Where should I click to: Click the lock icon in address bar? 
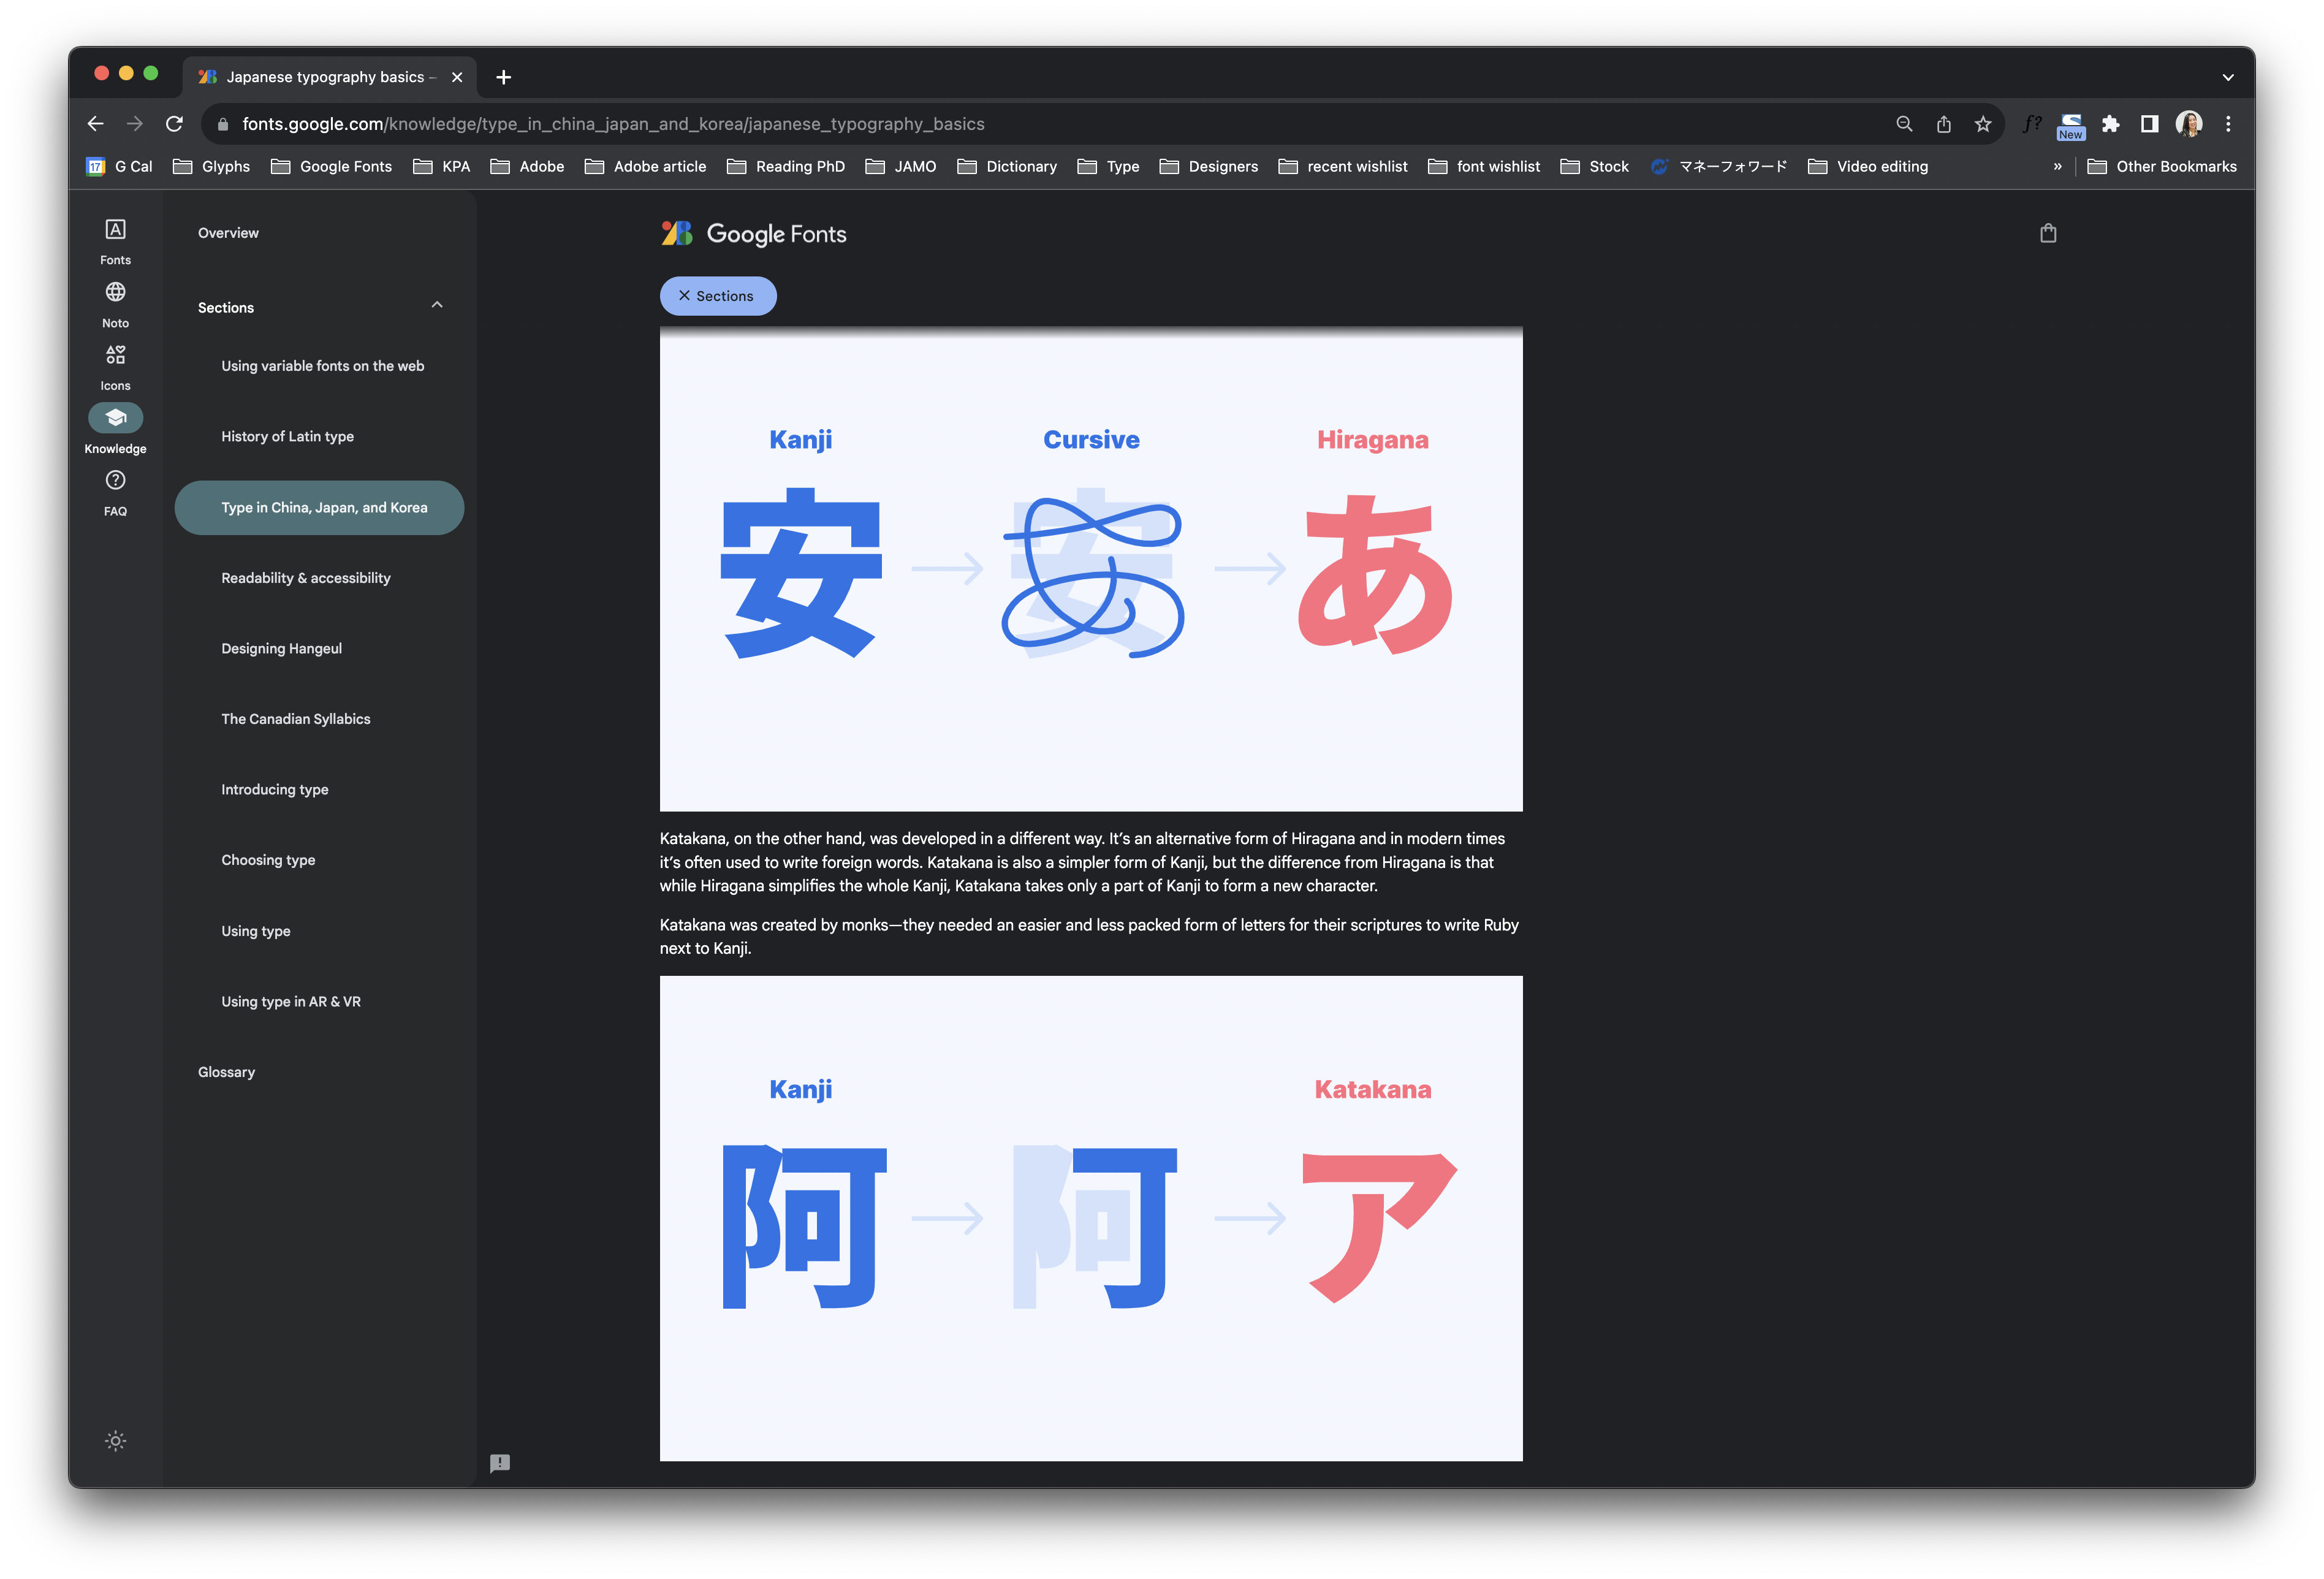(x=223, y=124)
